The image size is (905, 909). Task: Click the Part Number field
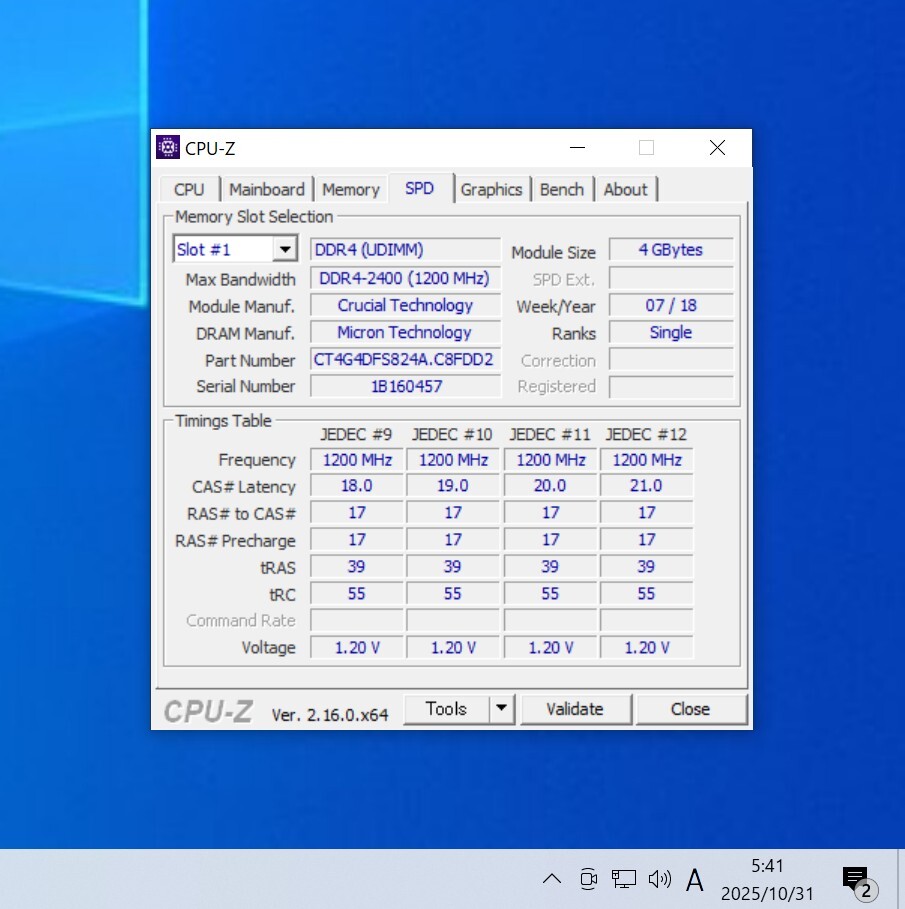404,360
